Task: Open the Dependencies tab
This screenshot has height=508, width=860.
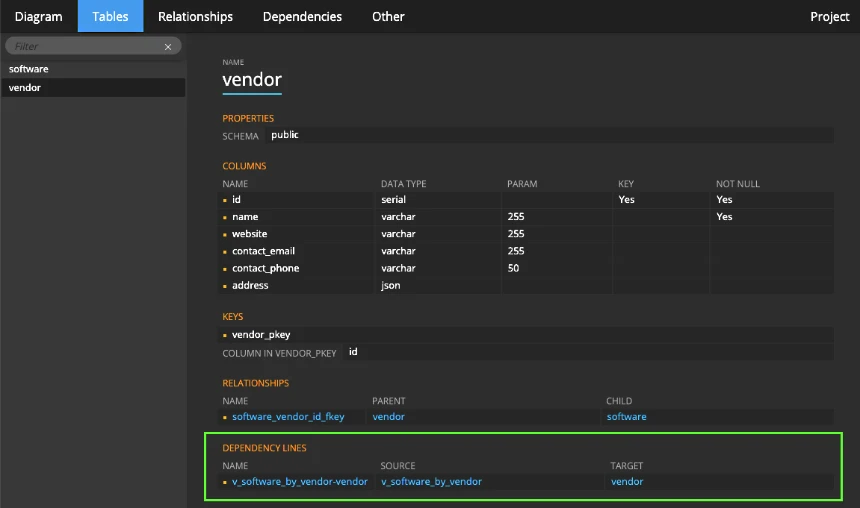Action: click(302, 16)
